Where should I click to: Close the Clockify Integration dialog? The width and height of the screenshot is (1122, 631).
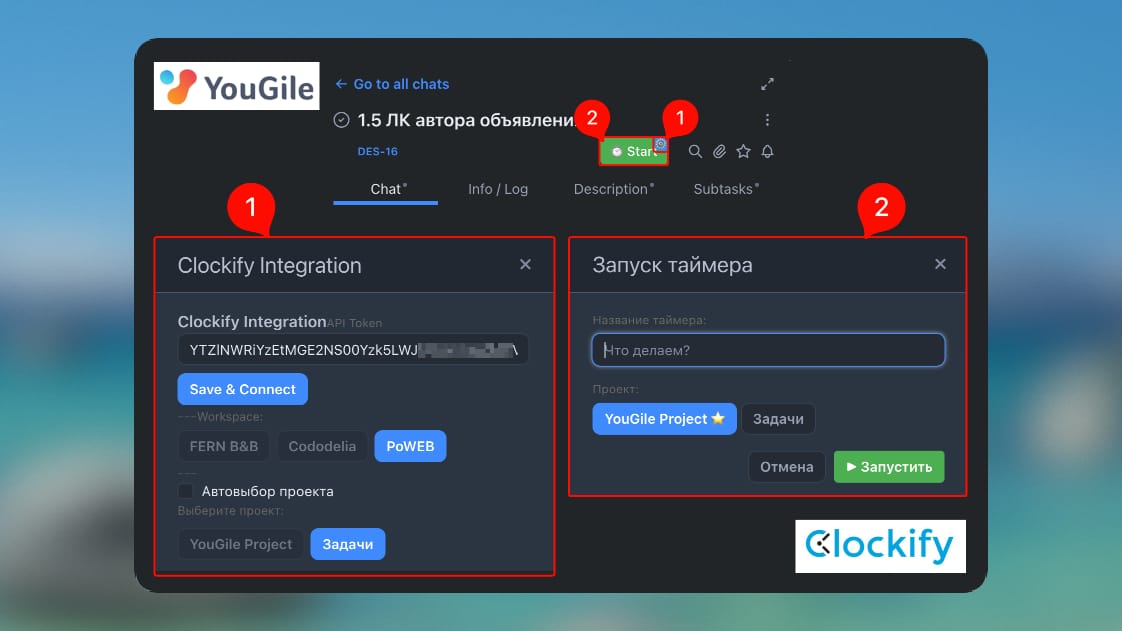[525, 265]
